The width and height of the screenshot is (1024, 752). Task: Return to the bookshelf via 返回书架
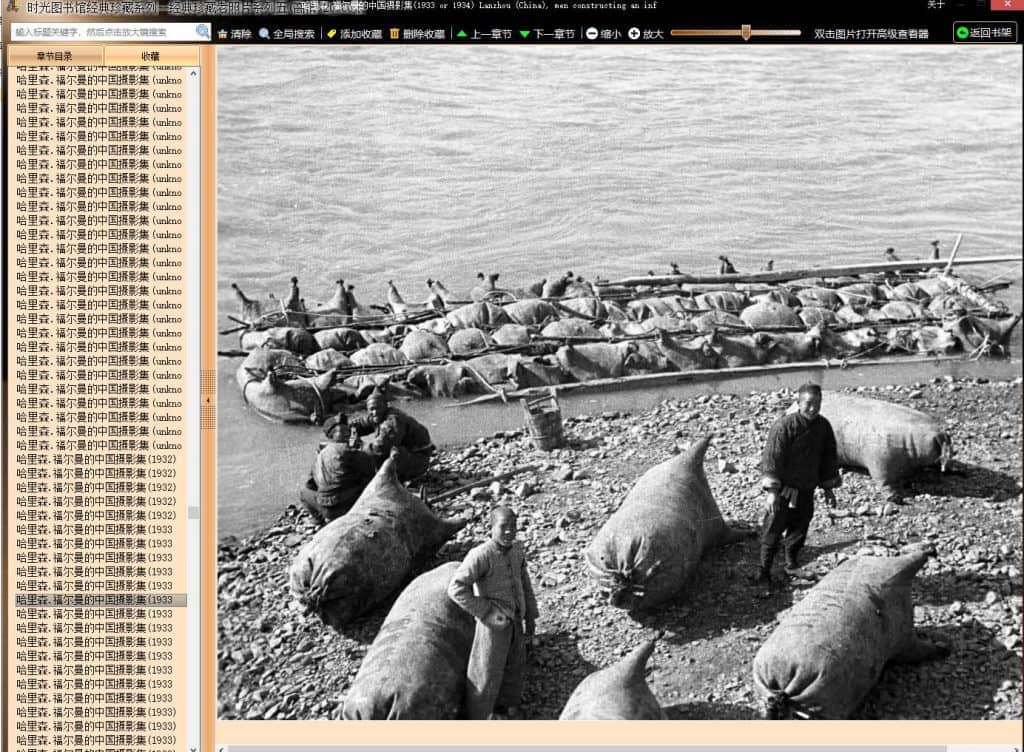tap(984, 33)
